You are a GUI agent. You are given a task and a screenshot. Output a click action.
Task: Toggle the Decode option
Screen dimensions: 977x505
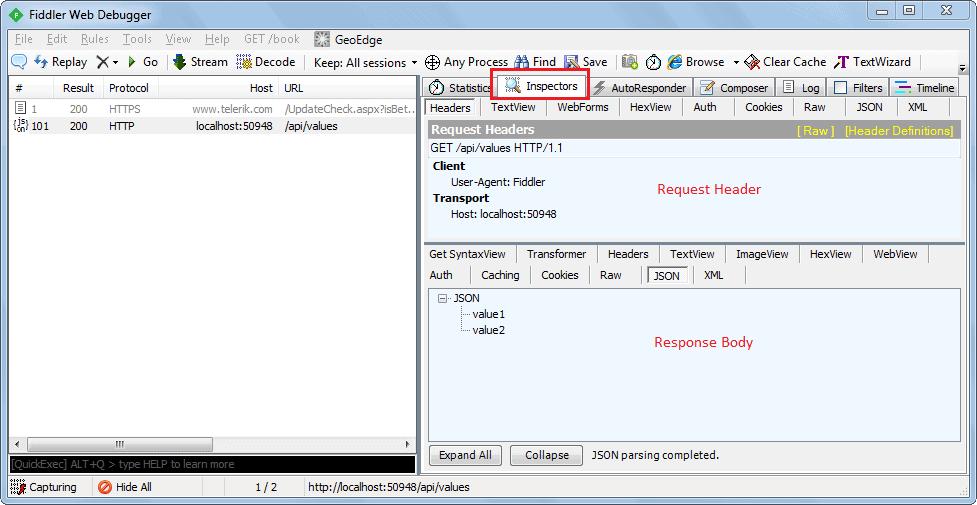point(266,62)
